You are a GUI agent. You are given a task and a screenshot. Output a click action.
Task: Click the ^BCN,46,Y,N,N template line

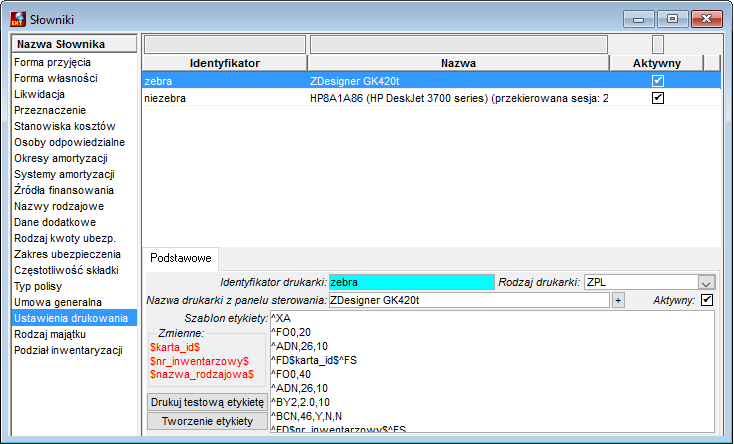pyautogui.click(x=307, y=416)
